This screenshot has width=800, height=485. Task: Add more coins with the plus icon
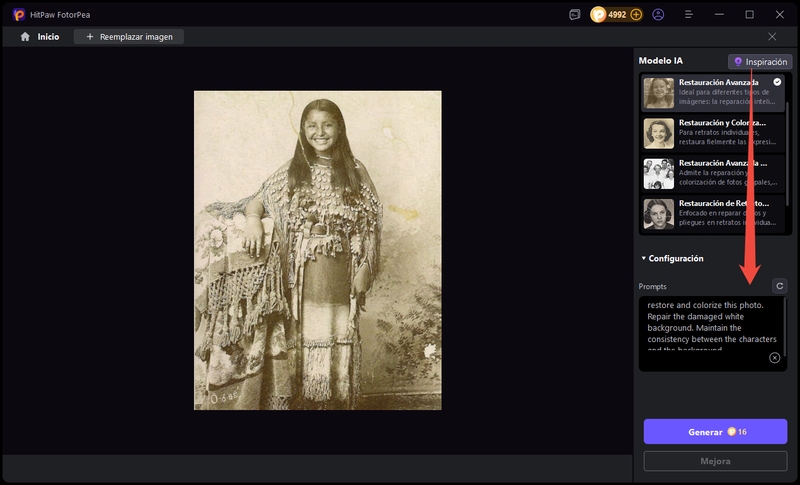636,15
